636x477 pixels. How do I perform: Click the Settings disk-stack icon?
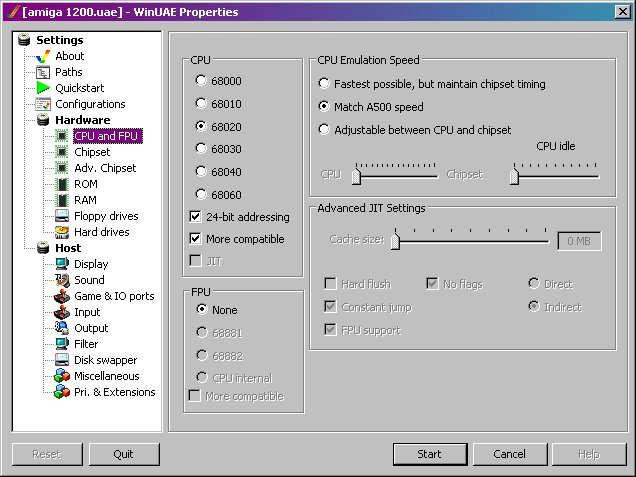click(24, 40)
